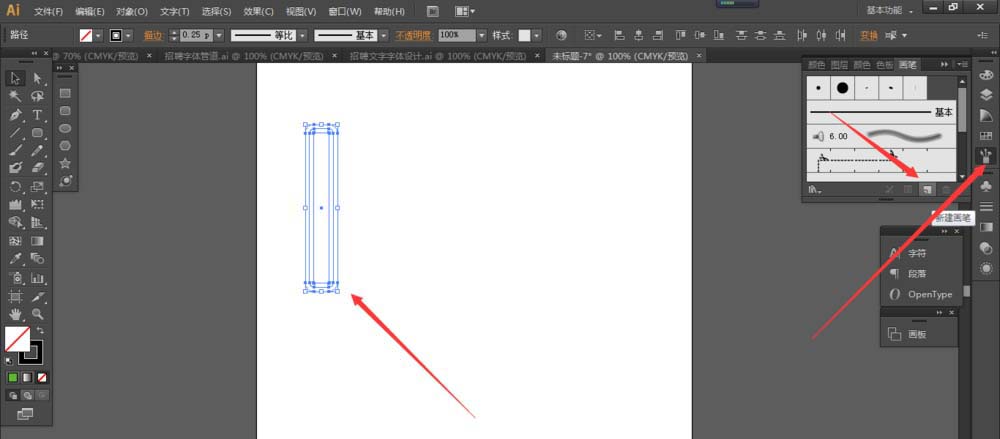
Task: Open the Swatches grid dock icon
Action: pos(986,135)
